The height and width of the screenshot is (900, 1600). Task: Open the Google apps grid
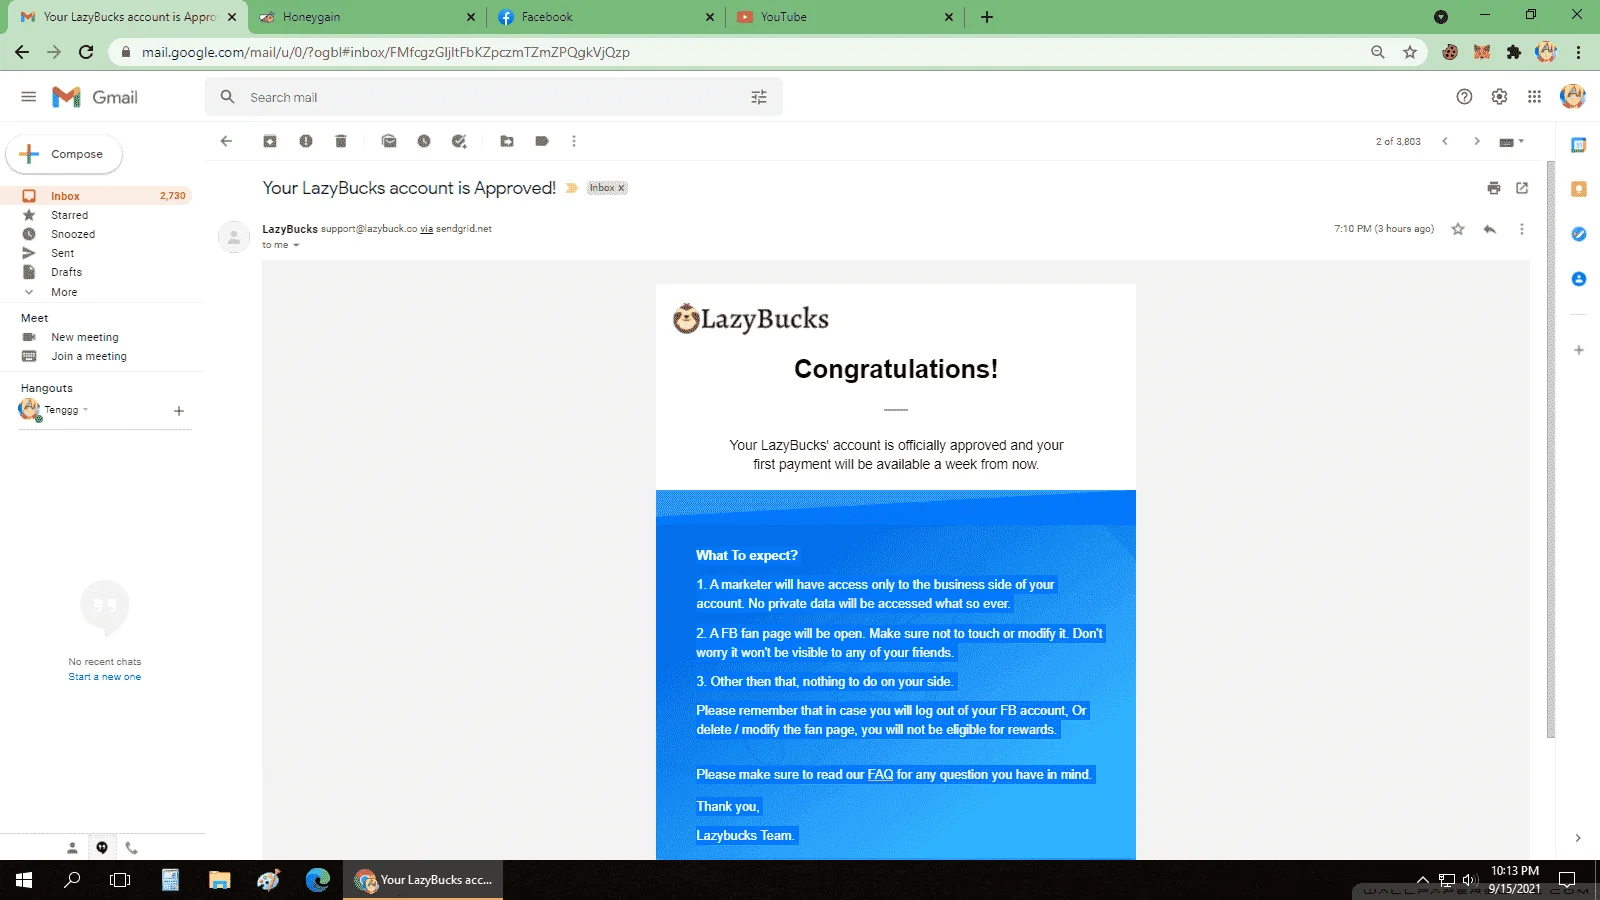pos(1534,97)
